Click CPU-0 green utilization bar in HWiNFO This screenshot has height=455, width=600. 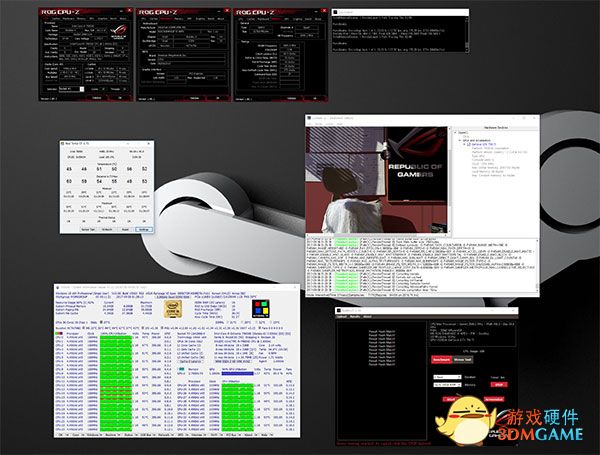point(116,338)
